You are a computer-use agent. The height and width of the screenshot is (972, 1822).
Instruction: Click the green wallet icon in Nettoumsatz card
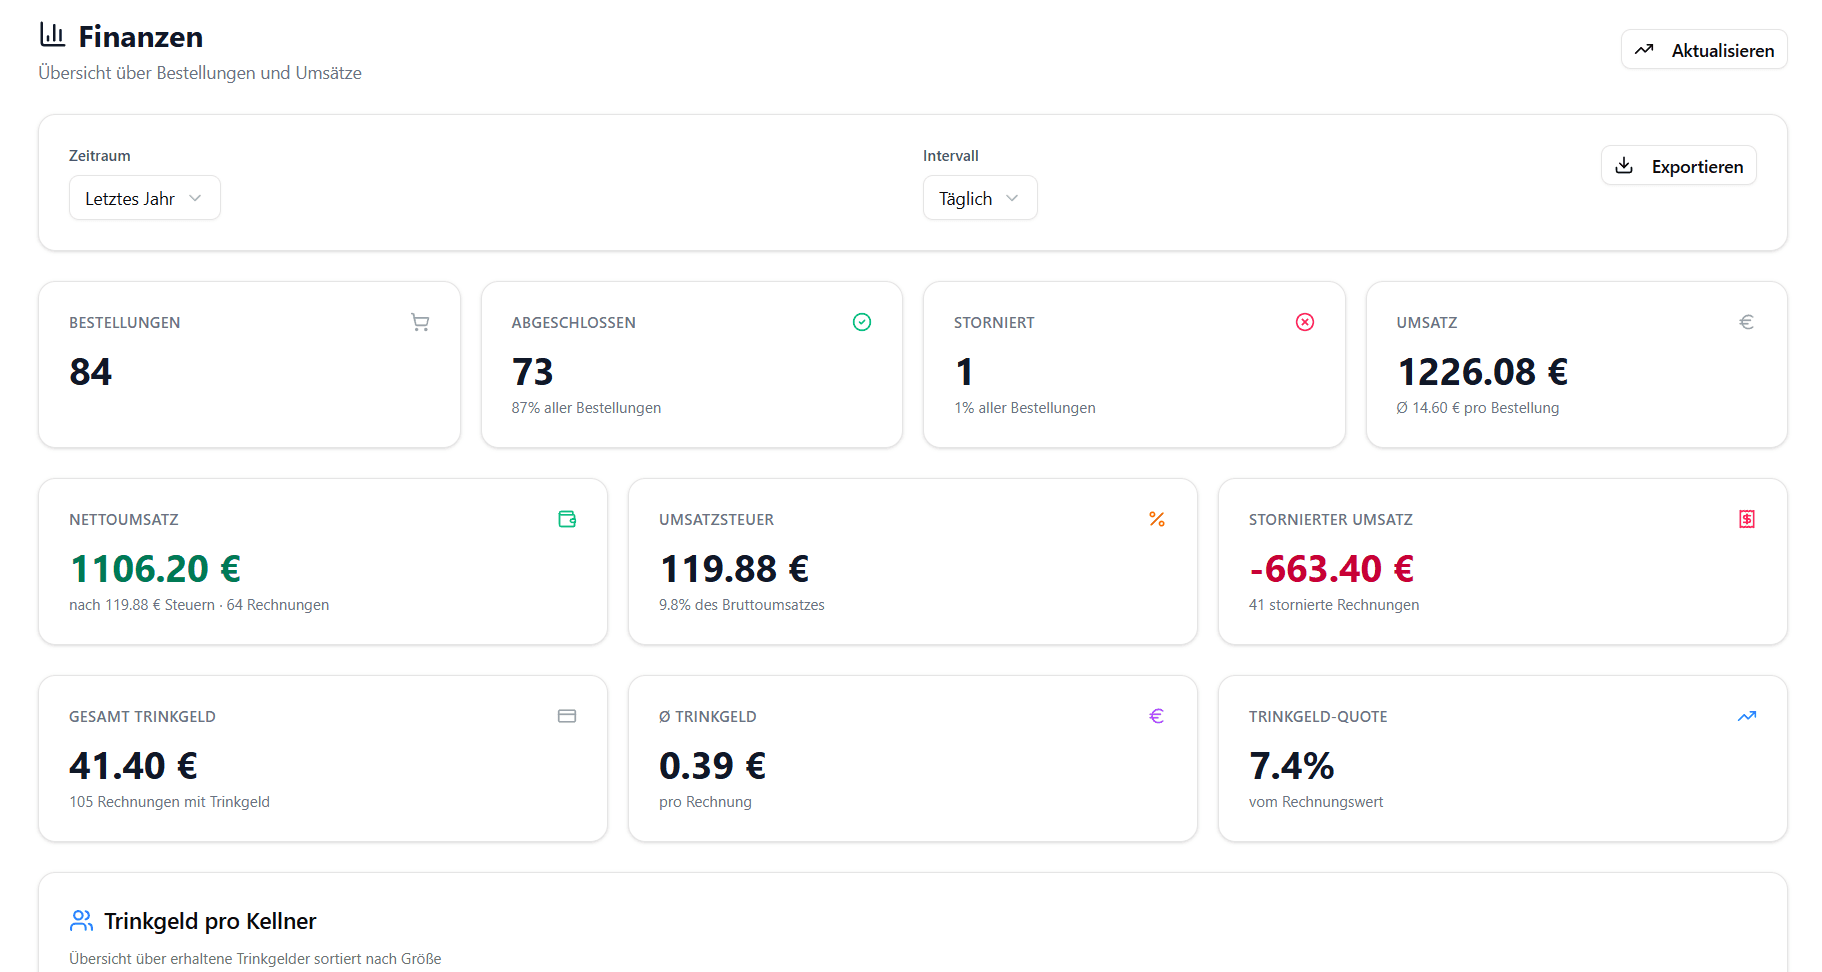567,519
